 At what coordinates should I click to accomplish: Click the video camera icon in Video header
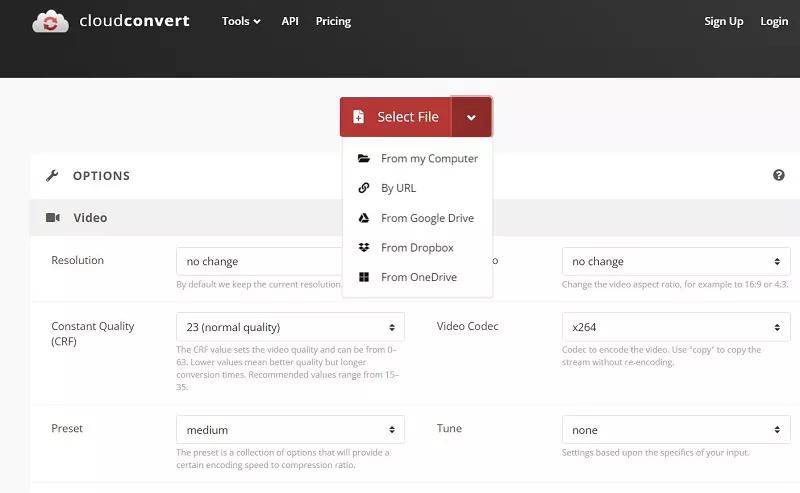[x=52, y=218]
